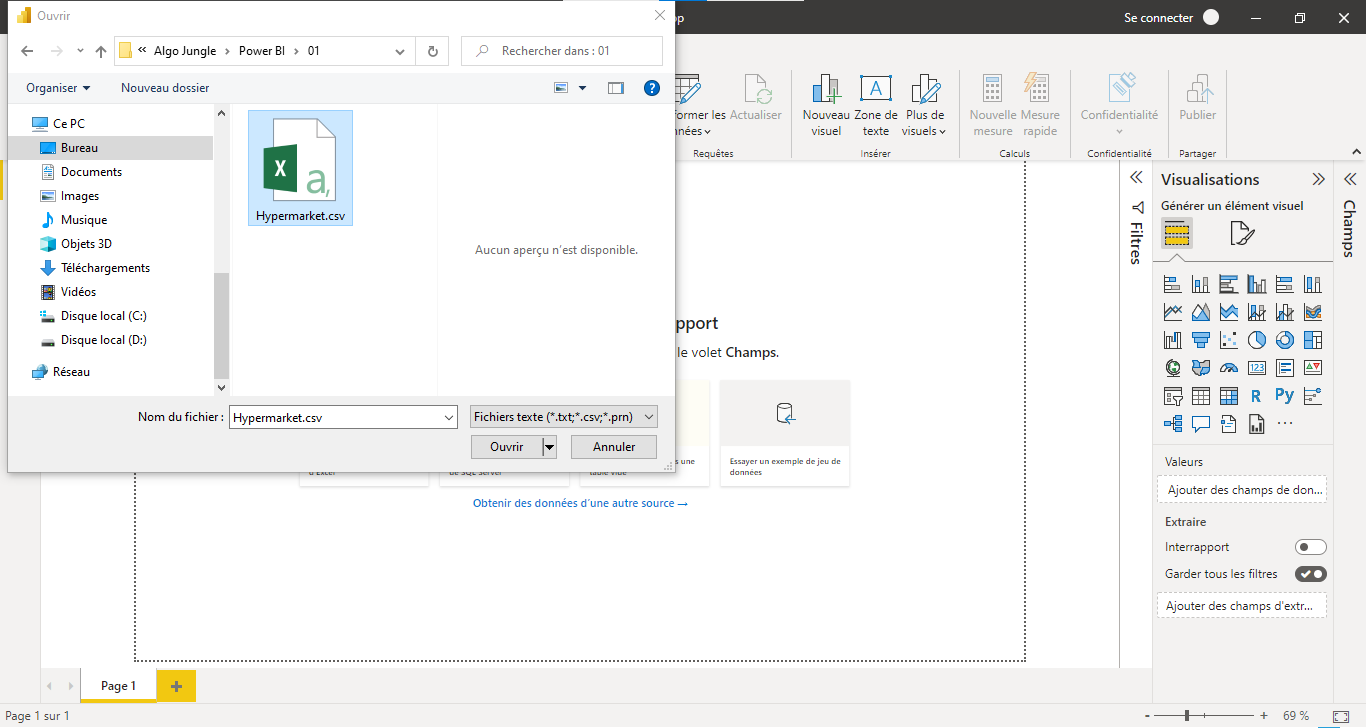This screenshot has width=1366, height=728.
Task: Click Ajouter des champs de données well
Action: 1241,490
